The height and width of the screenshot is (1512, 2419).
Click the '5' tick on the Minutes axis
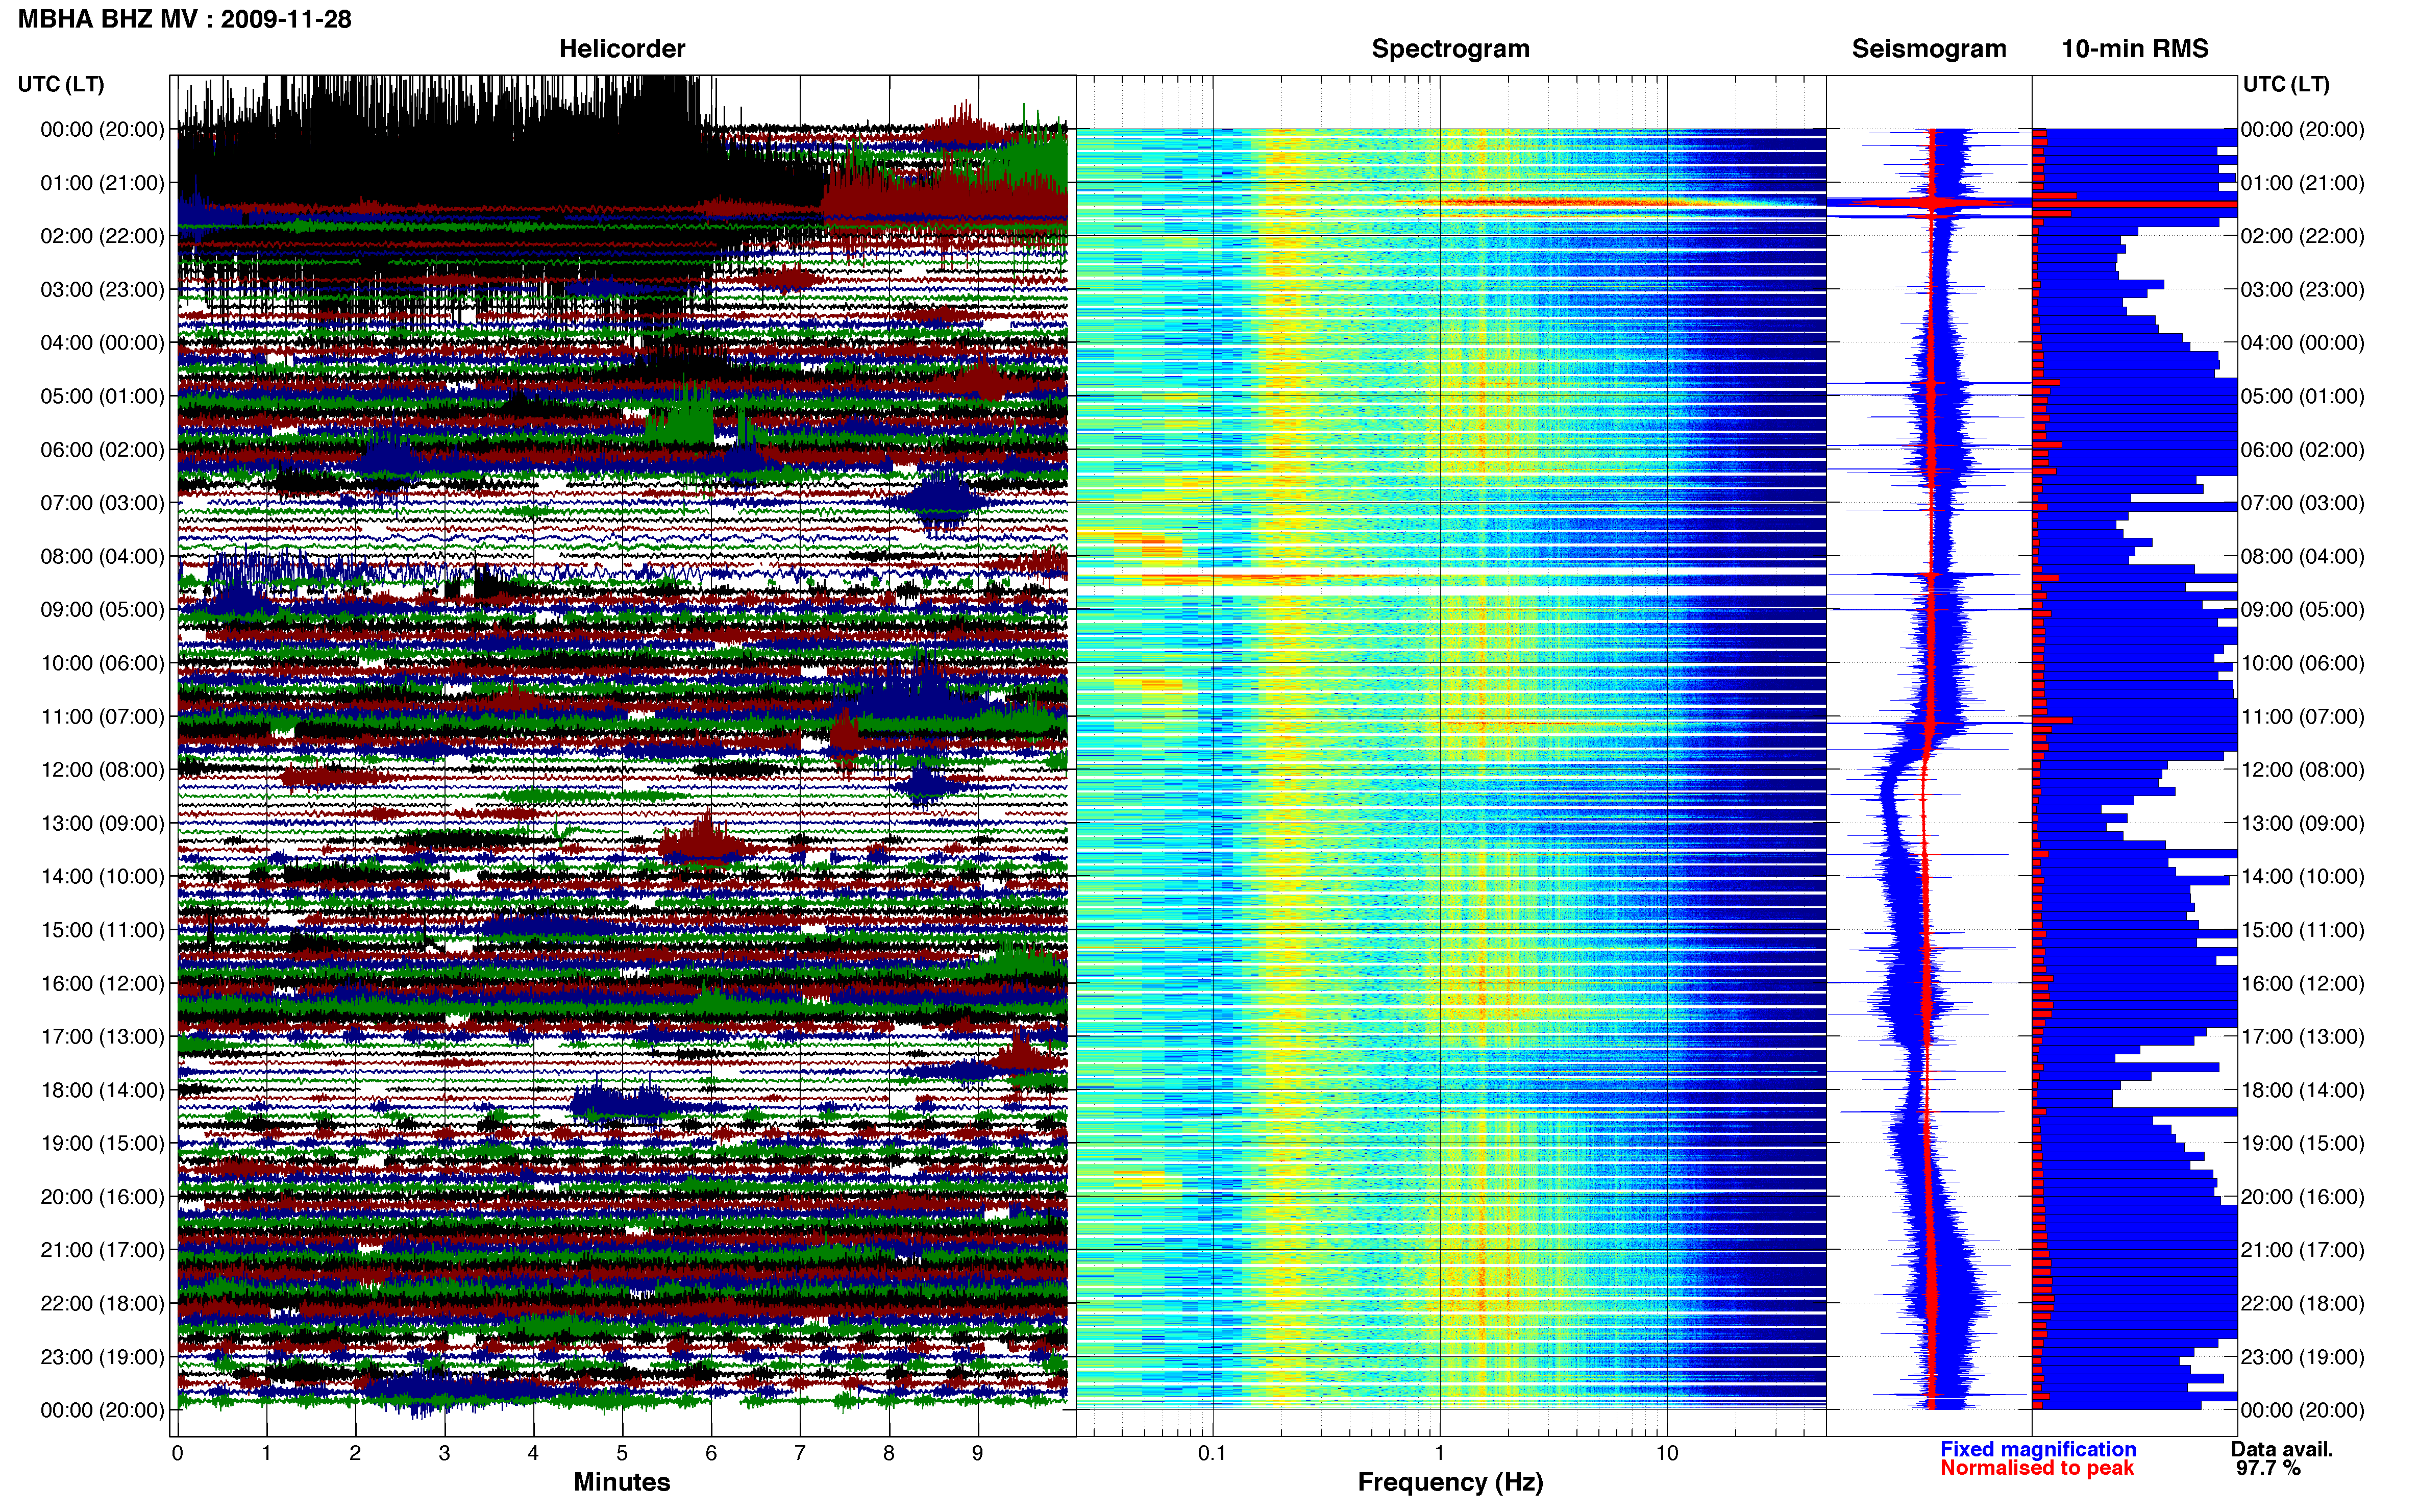tap(622, 1454)
